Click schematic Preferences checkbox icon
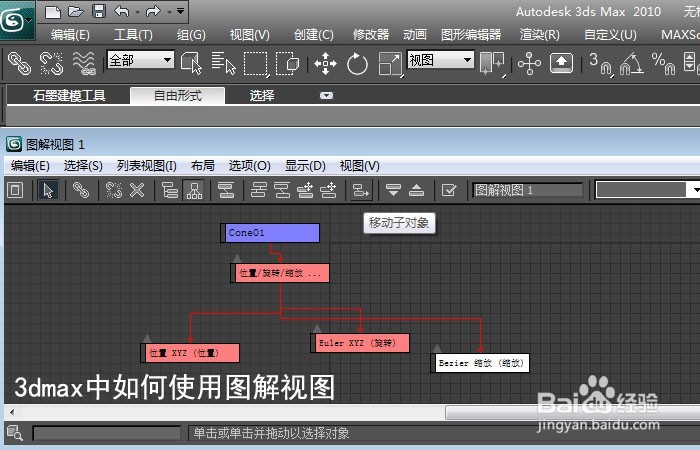The image size is (700, 450). tap(449, 191)
